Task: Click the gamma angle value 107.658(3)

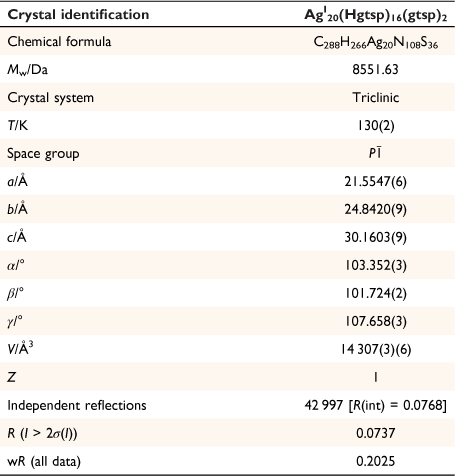Action: 375,321
